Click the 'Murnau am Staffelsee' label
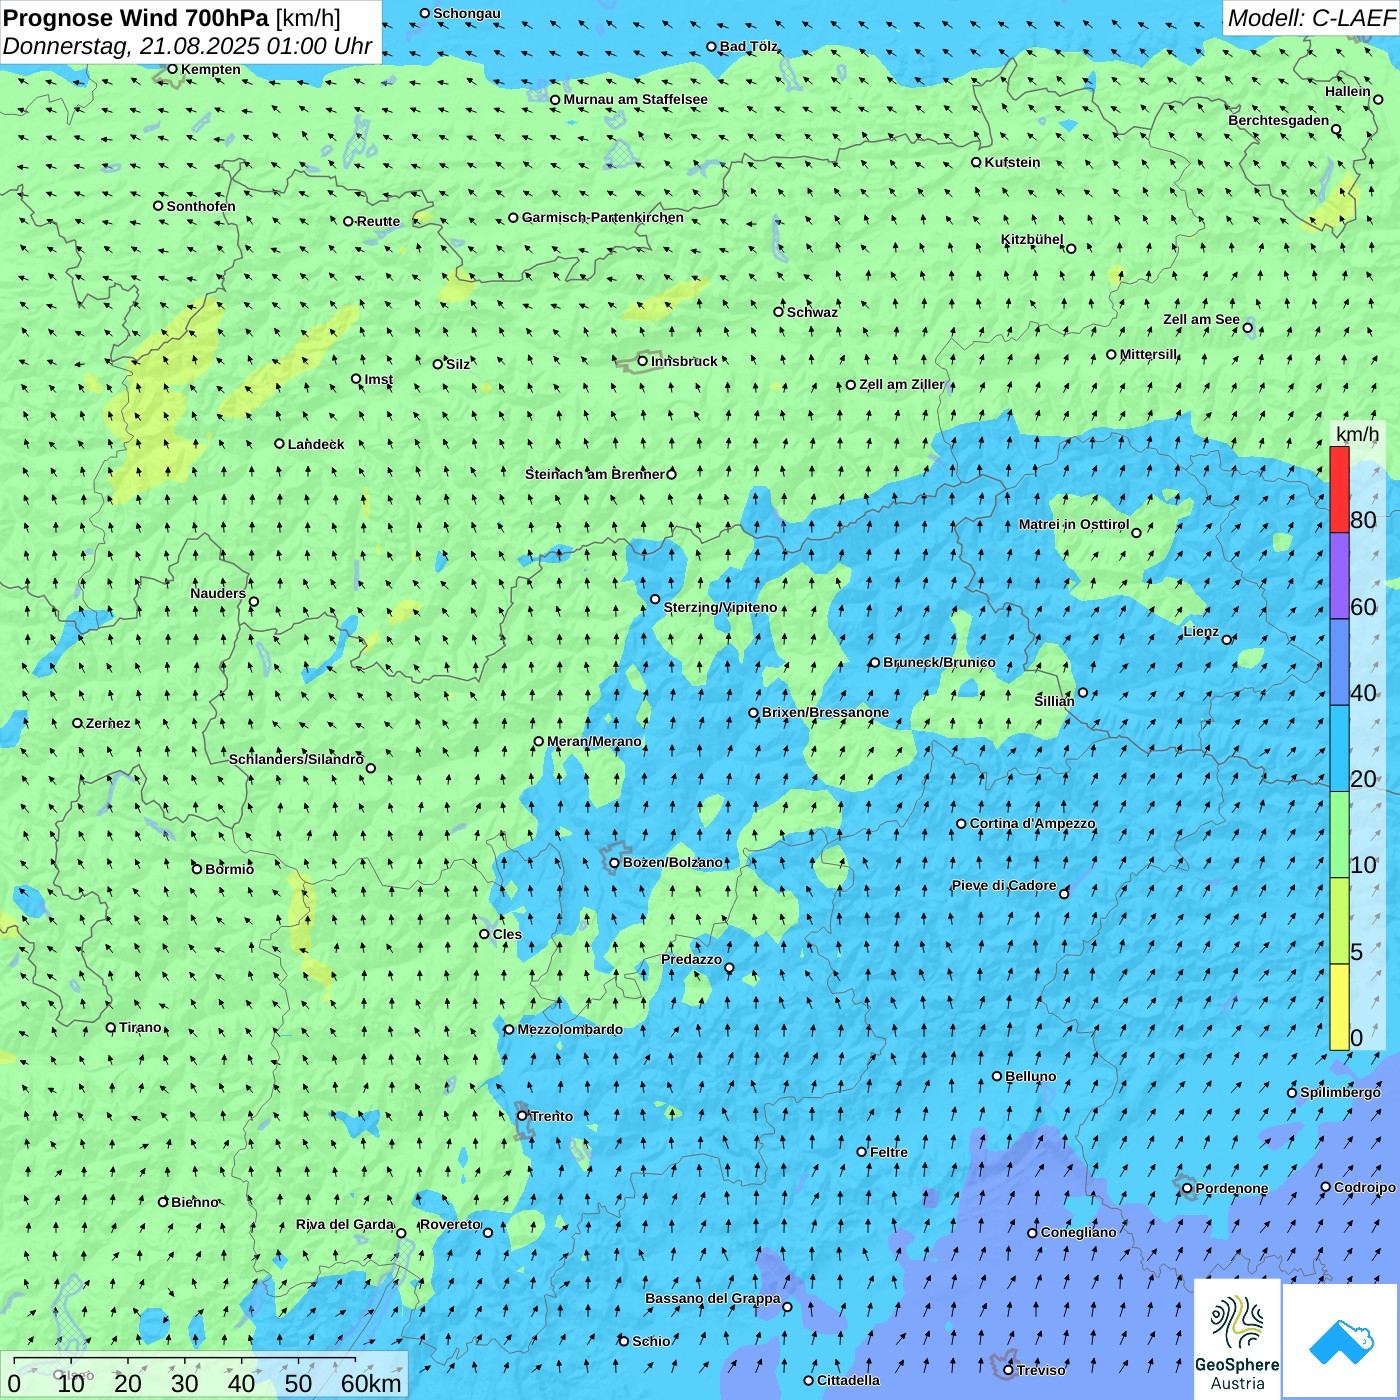 [635, 99]
